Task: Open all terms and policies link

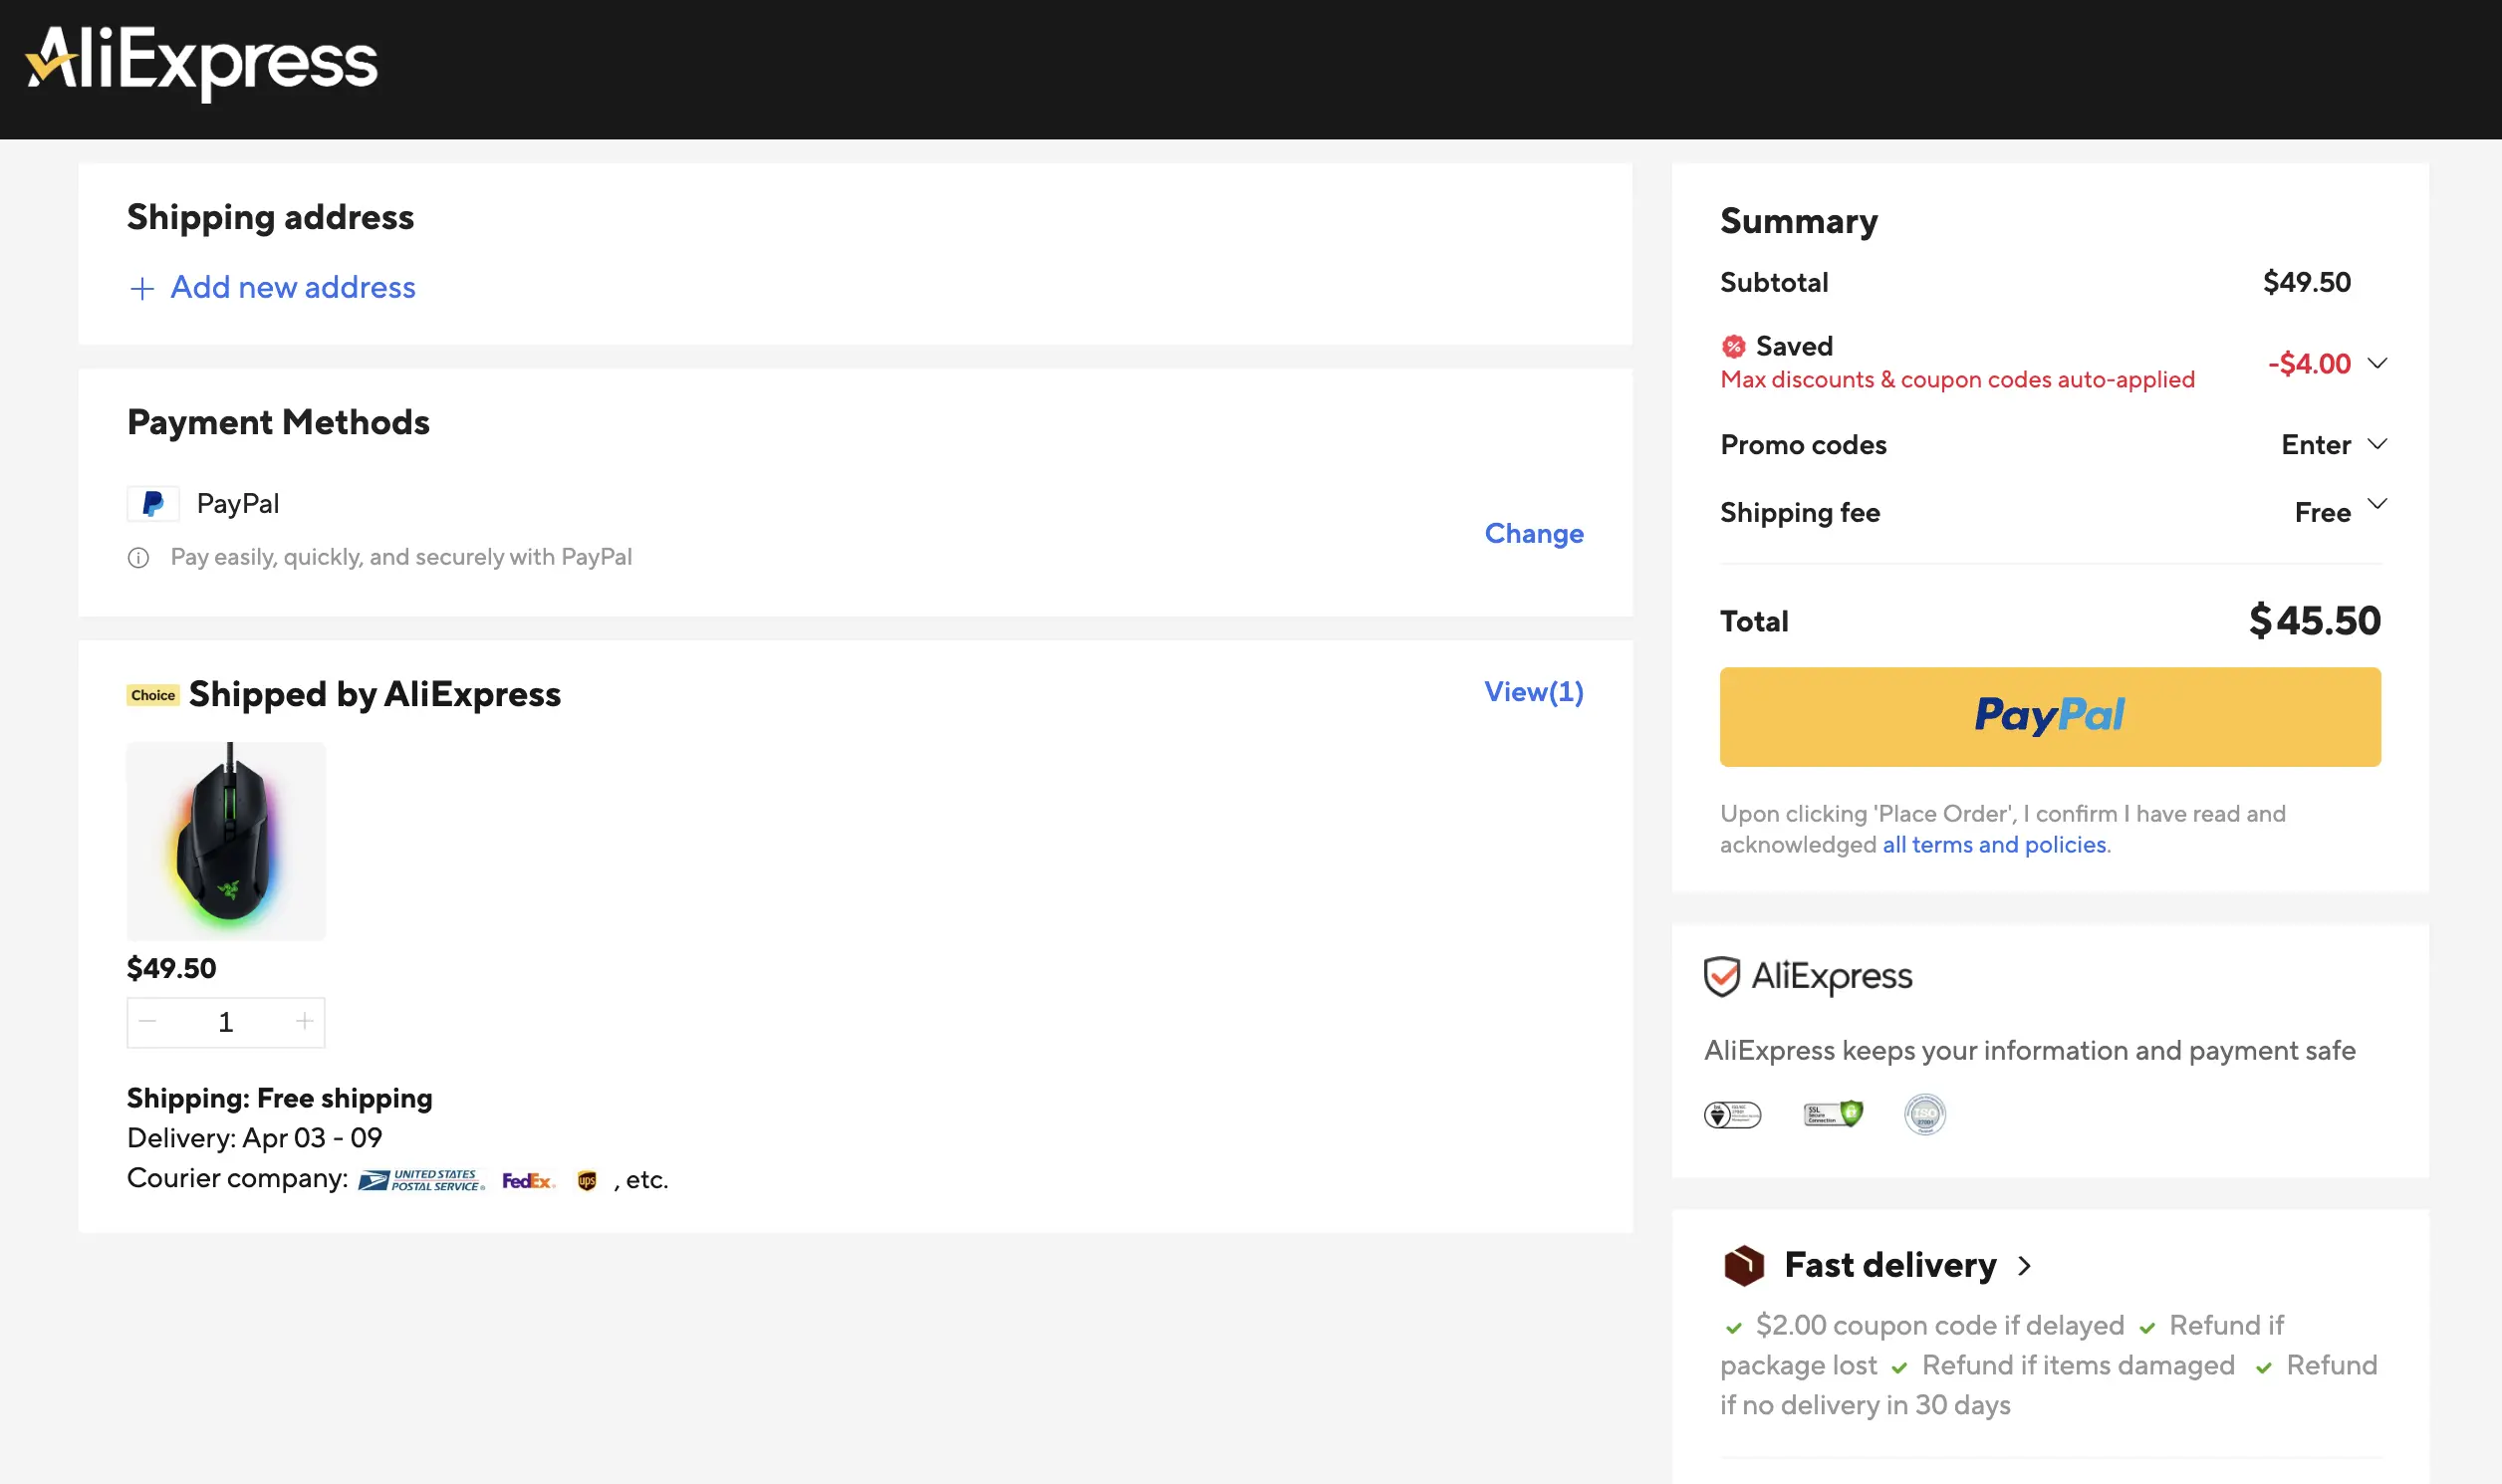Action: click(1994, 845)
